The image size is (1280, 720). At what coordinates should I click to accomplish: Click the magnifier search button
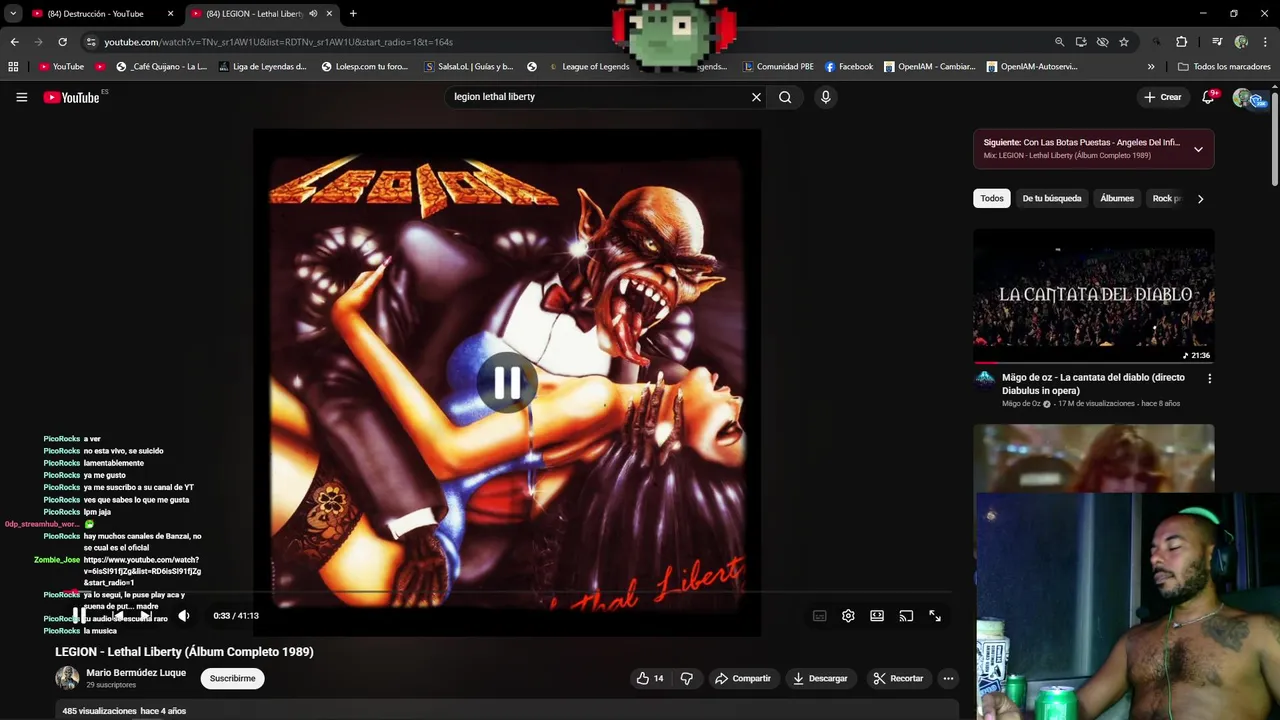[x=785, y=97]
